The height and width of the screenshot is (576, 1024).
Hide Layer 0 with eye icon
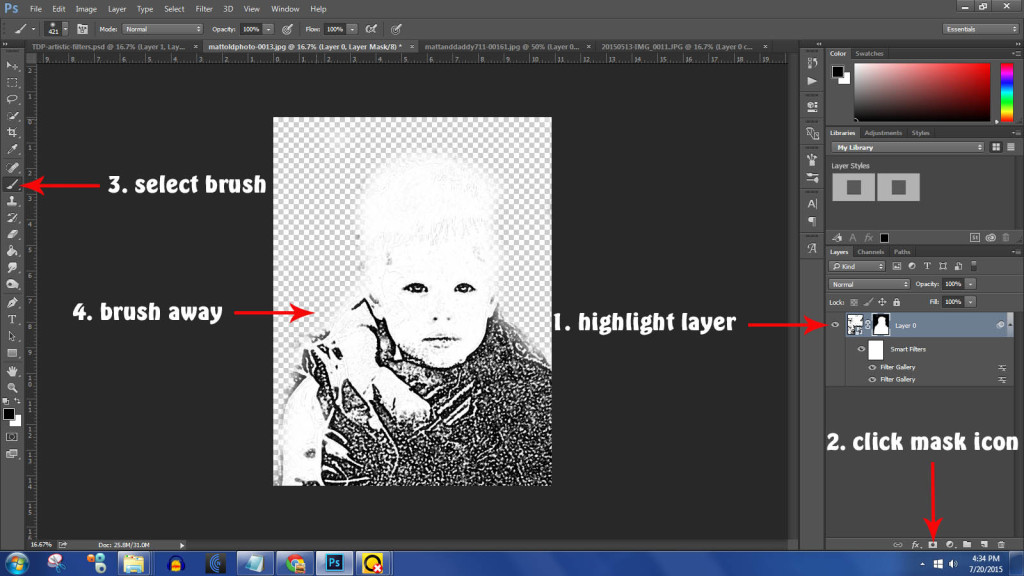835,325
